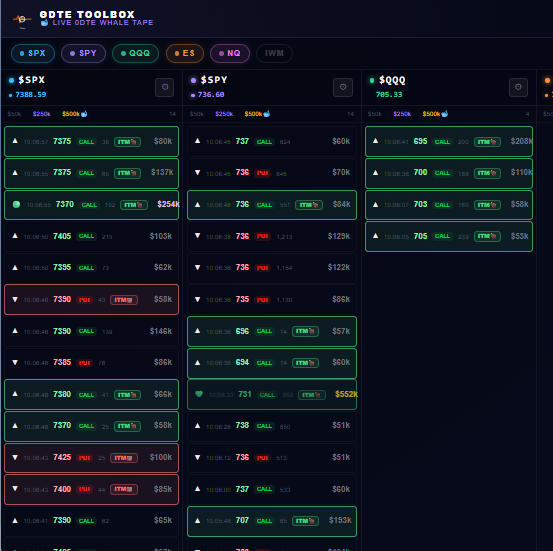This screenshot has width=553, height=551.
Task: Click ITM badge on SPX 7375 CALL $80k row
Action: click(x=127, y=142)
